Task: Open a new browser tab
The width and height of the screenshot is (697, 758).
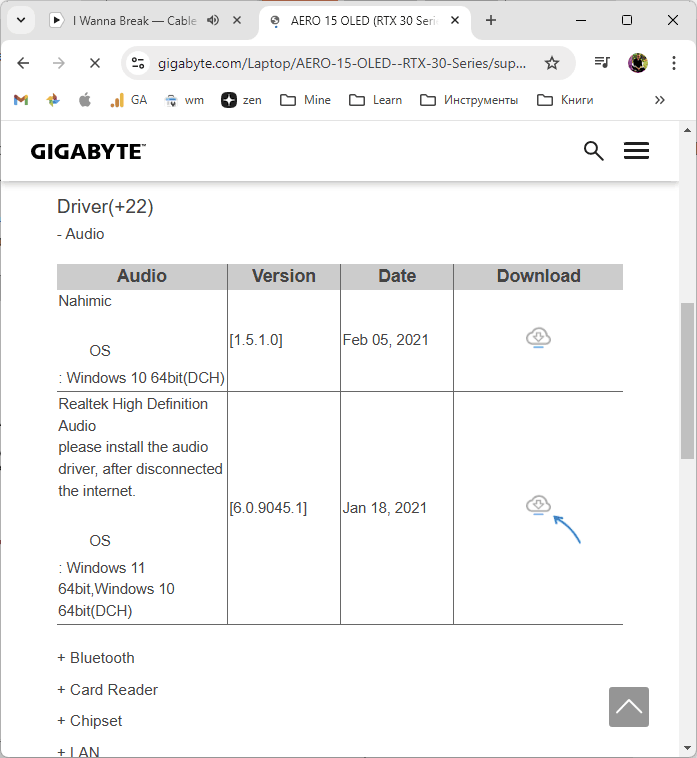Action: pos(491,20)
